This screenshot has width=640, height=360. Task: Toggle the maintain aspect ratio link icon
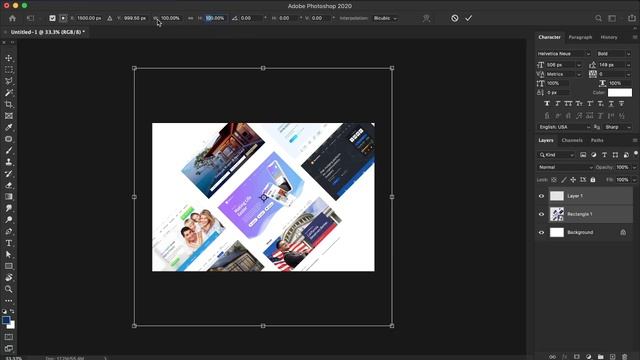(x=190, y=18)
